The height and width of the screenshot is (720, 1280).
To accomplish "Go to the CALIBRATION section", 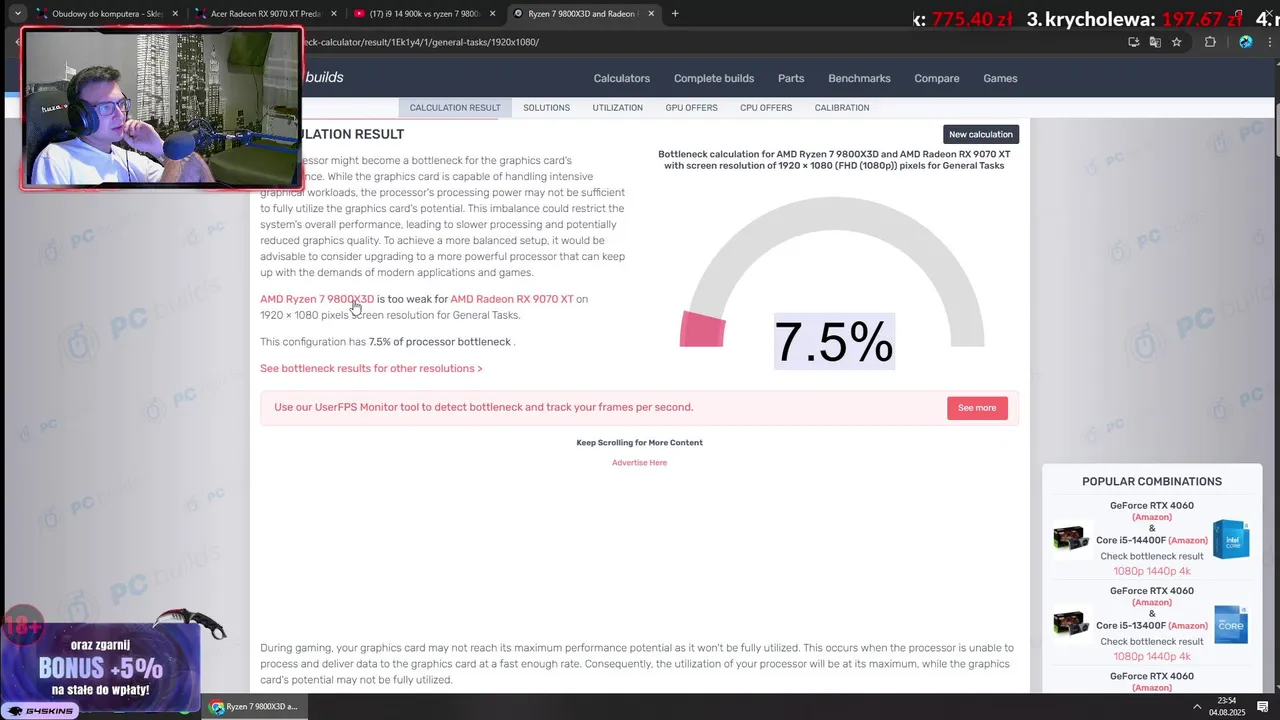I will pyautogui.click(x=842, y=108).
